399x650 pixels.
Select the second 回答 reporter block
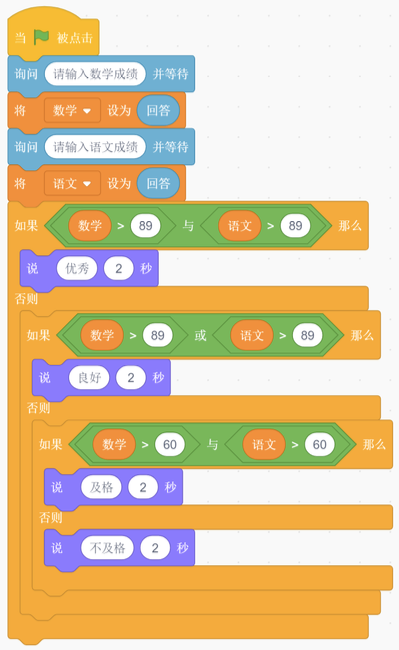pyautogui.click(x=158, y=184)
